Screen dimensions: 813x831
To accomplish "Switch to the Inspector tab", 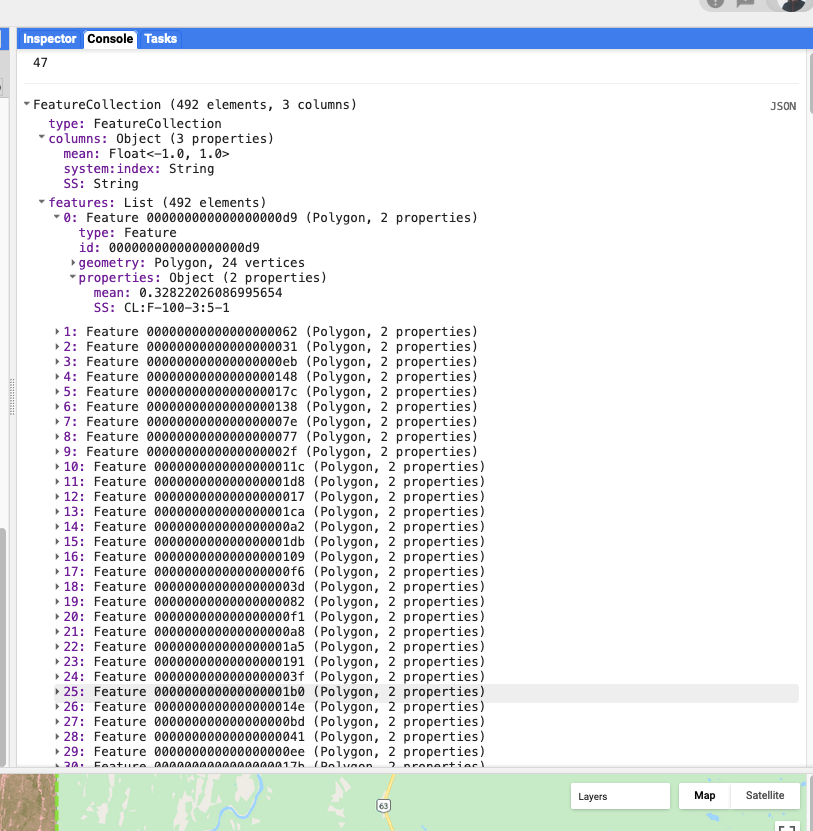I will pos(49,39).
